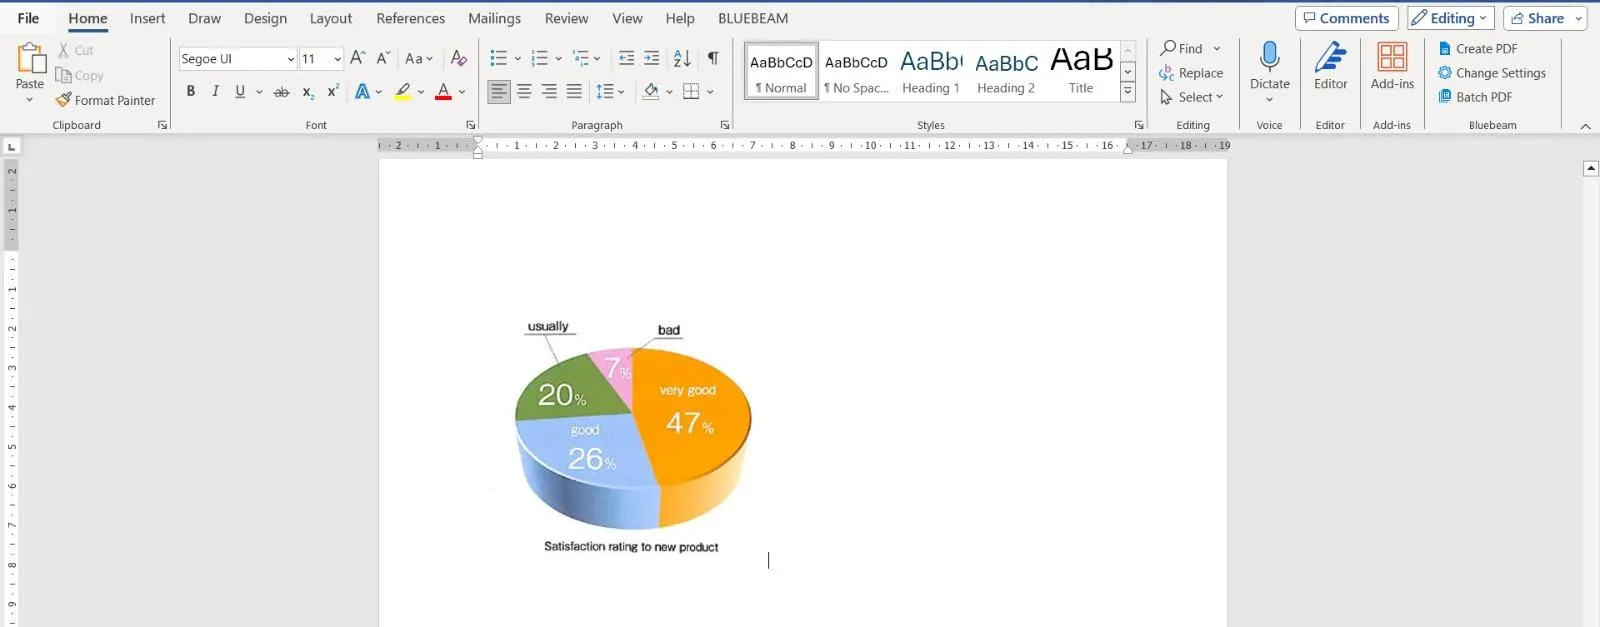Open the Comments pane

click(1346, 18)
